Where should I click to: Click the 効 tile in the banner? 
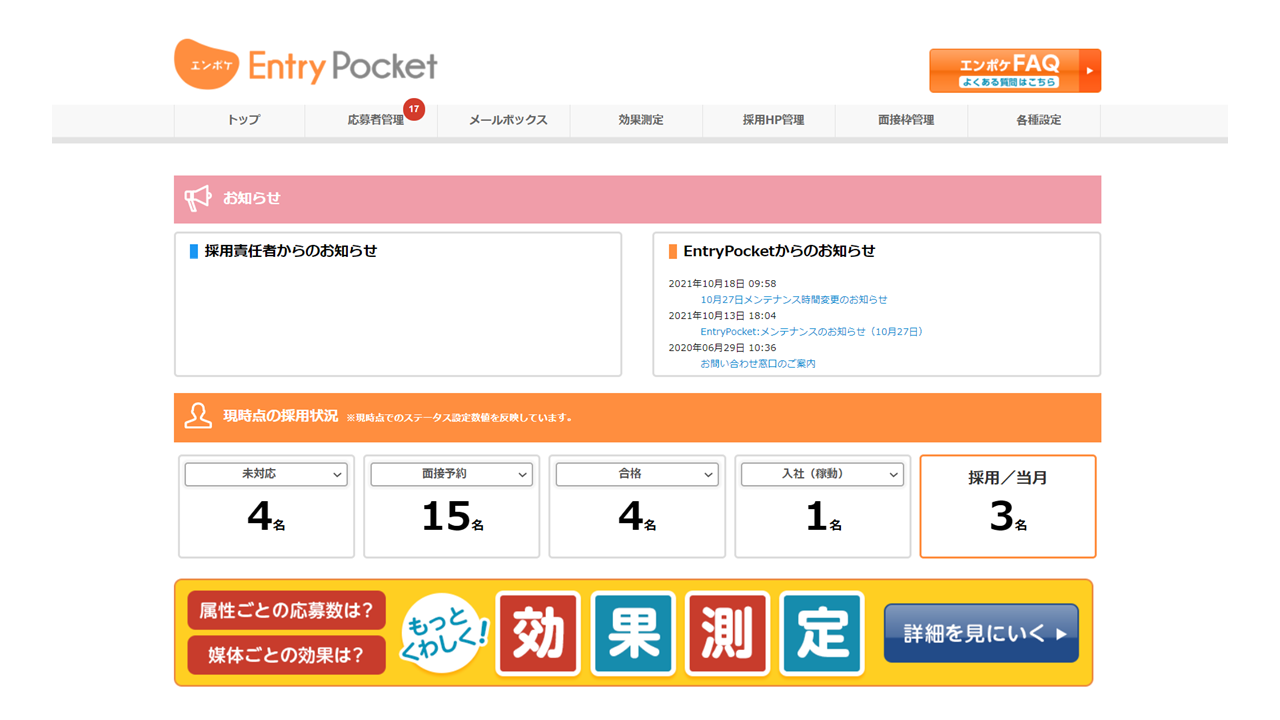[x=538, y=632]
